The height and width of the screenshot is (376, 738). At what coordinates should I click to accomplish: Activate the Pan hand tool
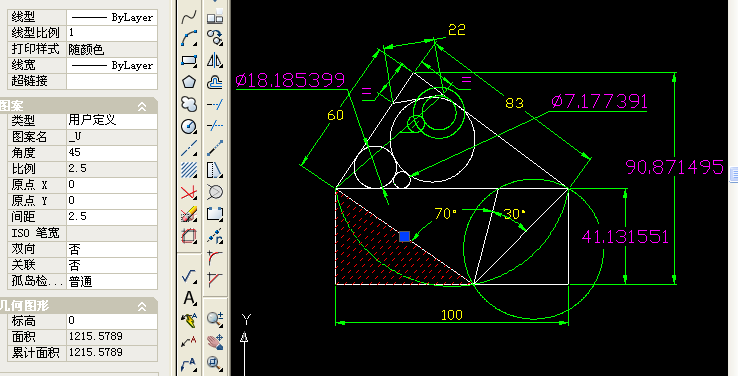pyautogui.click(x=215, y=341)
